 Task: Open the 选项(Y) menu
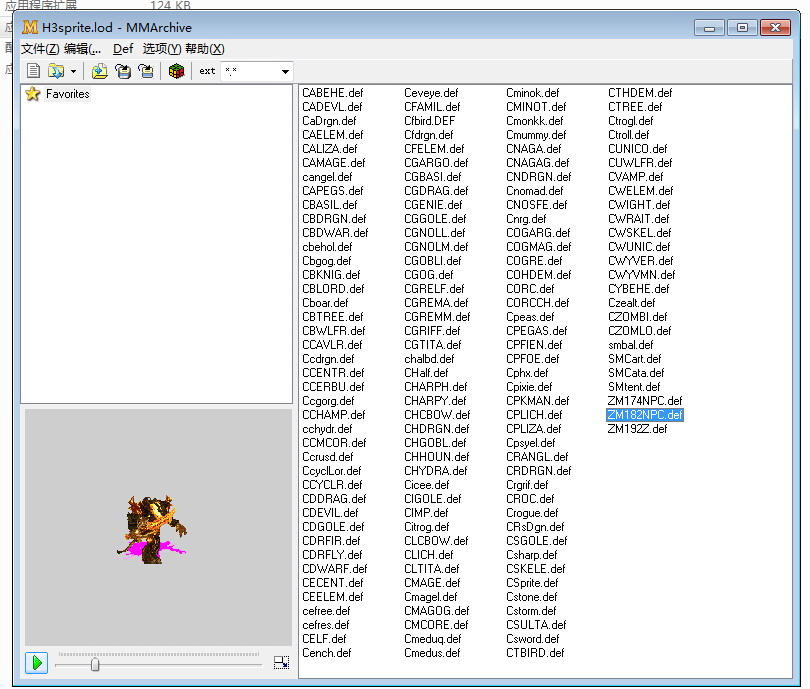[x=162, y=49]
